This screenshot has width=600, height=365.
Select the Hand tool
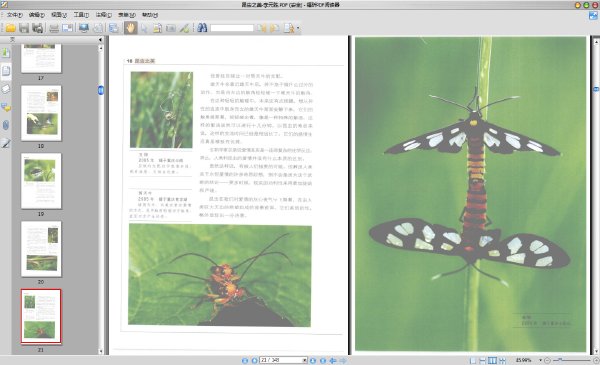pyautogui.click(x=130, y=28)
